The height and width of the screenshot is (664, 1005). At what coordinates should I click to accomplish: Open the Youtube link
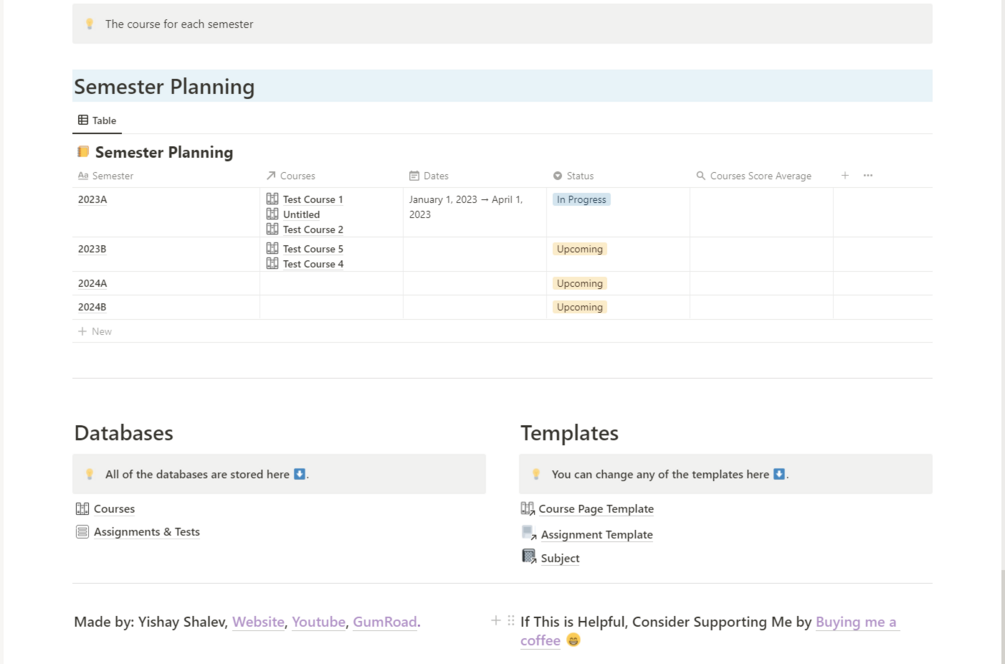click(x=319, y=622)
